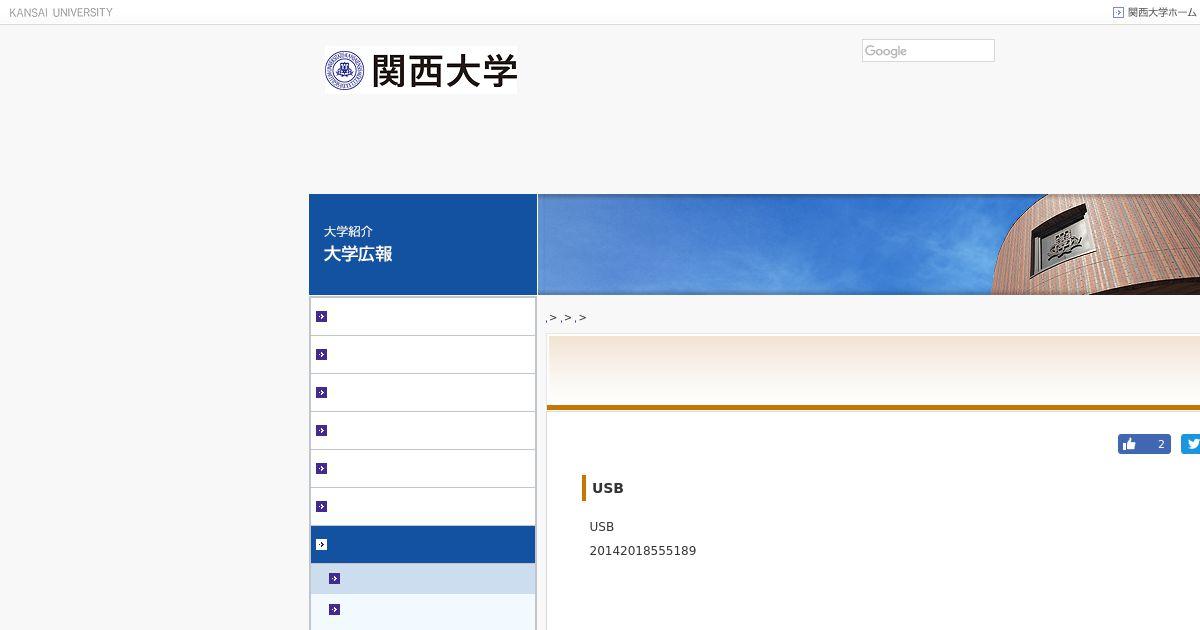
Task: Click the 大学広報 sidebar heading
Action: pyautogui.click(x=358, y=254)
